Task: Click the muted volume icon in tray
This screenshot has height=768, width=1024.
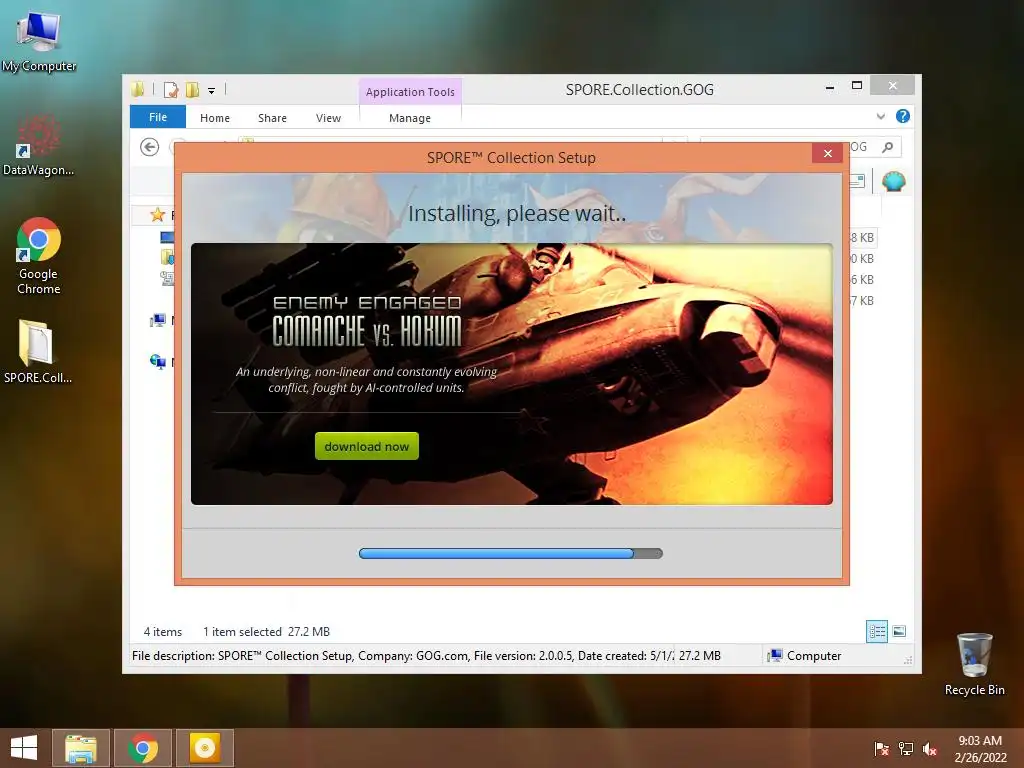Action: 930,749
